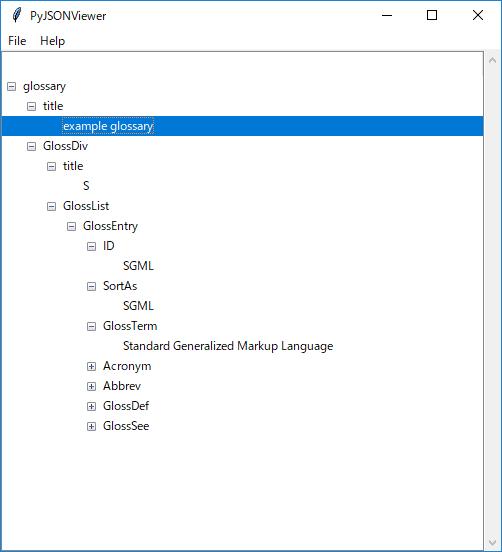The width and height of the screenshot is (502, 552).
Task: Select the Standard Generalized Markup Language value
Action: coord(228,346)
